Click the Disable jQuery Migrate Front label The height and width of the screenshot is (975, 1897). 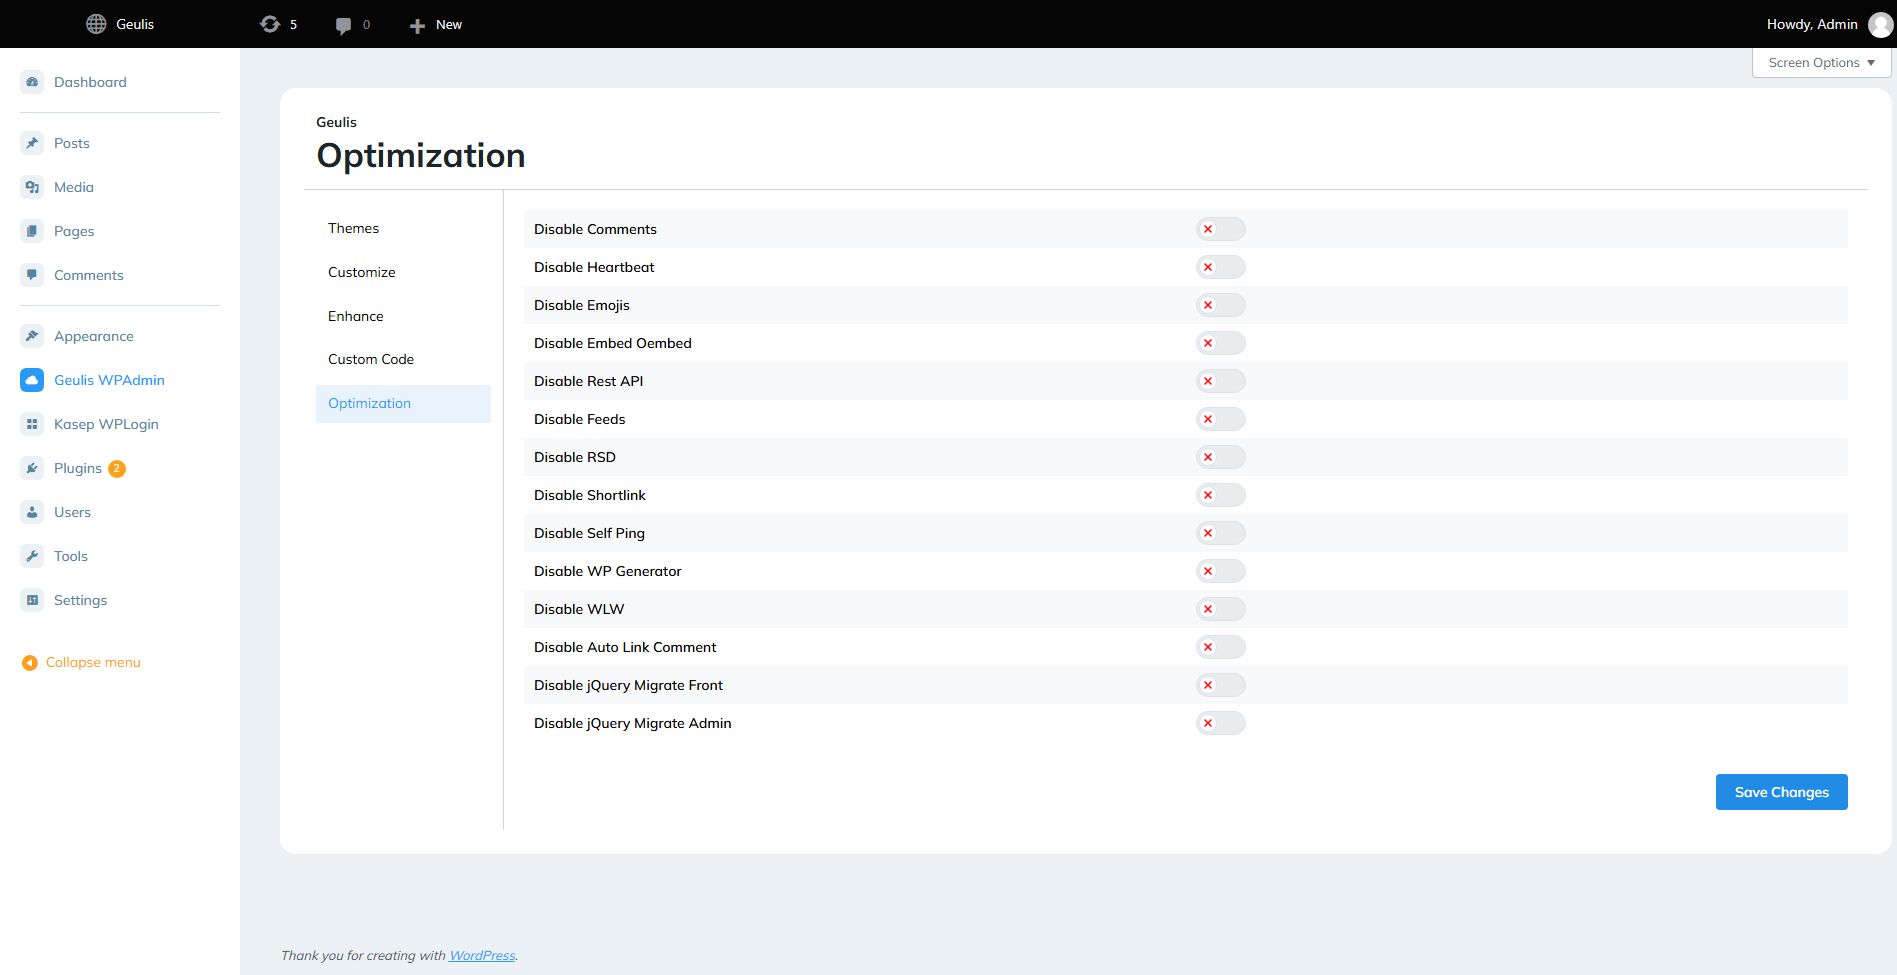628,685
